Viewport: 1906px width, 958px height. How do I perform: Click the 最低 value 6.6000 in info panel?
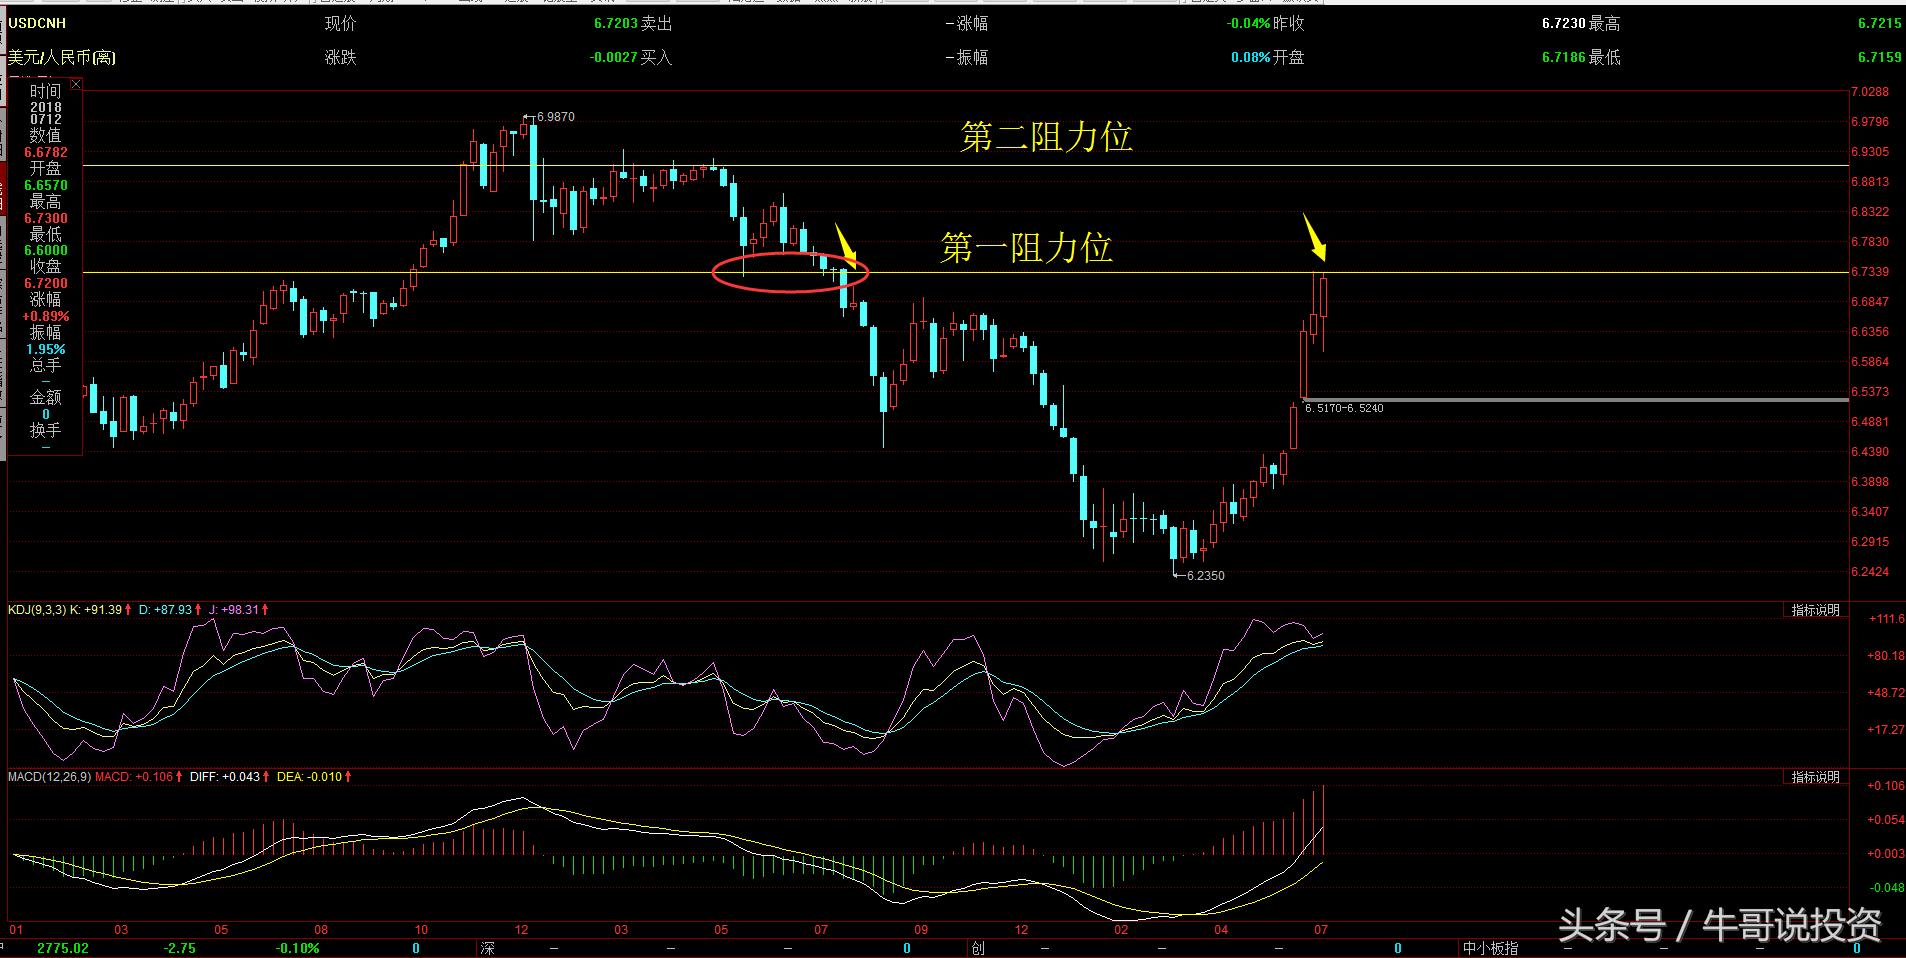46,251
